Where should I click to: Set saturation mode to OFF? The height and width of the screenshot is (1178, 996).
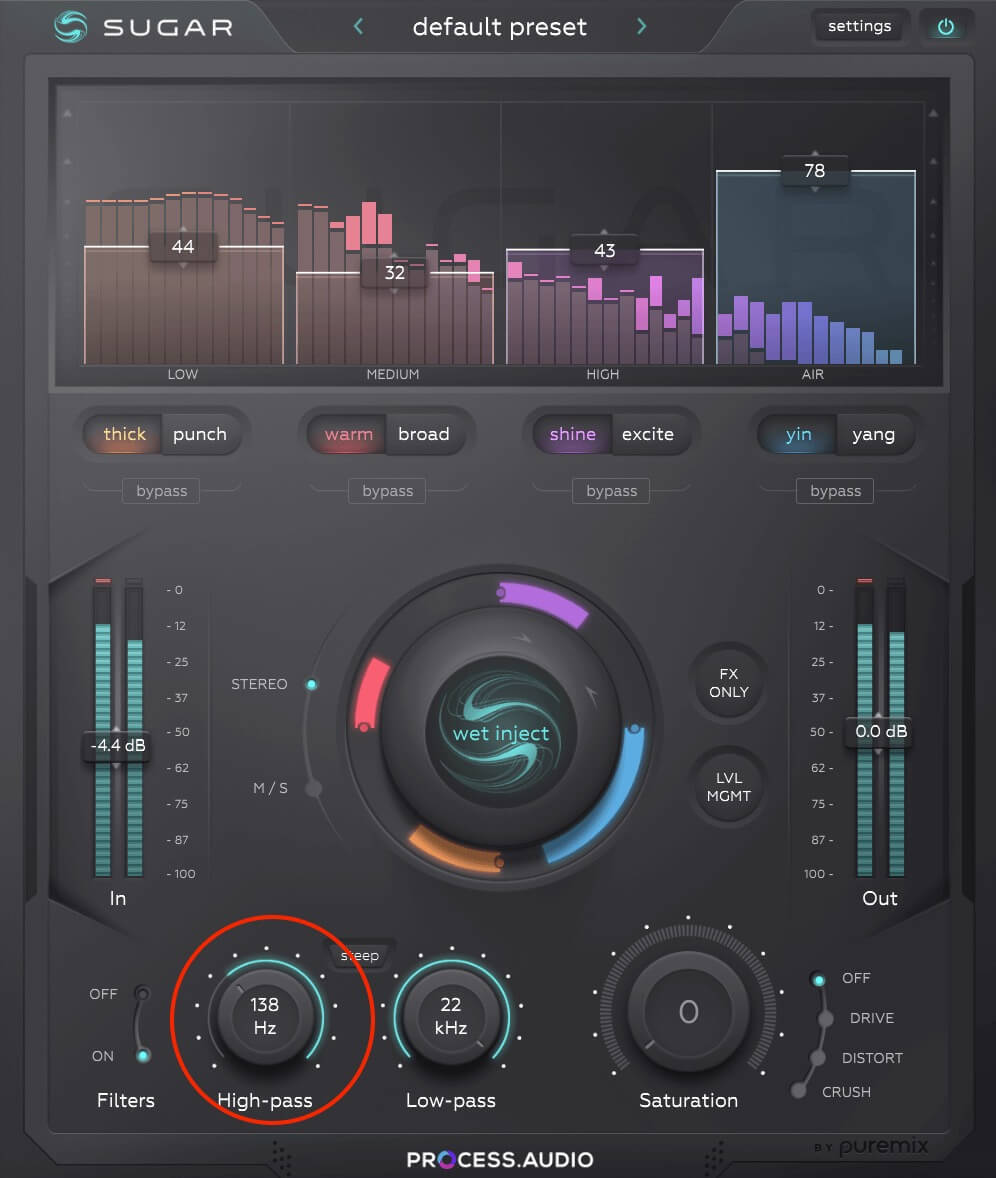819,980
